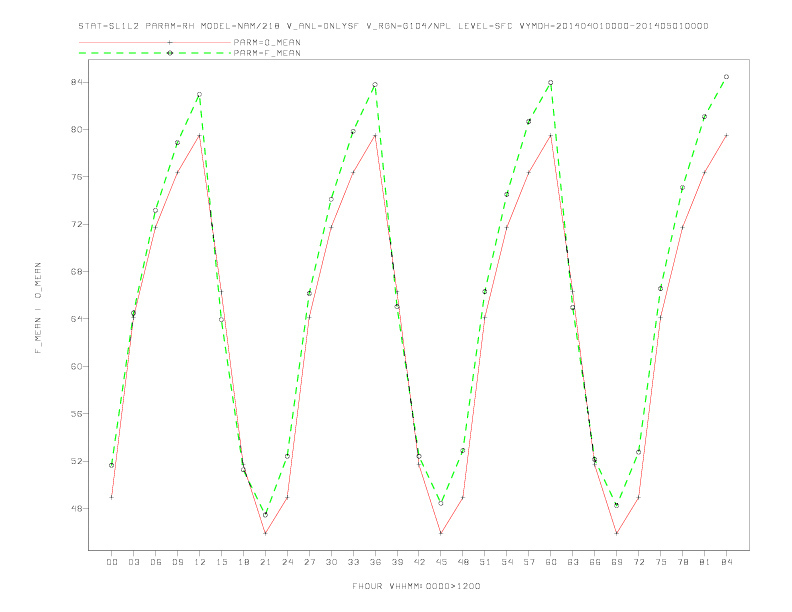This screenshot has width=792, height=612.
Task: Click the x-axis tick label 78
Action: pyautogui.click(x=683, y=562)
